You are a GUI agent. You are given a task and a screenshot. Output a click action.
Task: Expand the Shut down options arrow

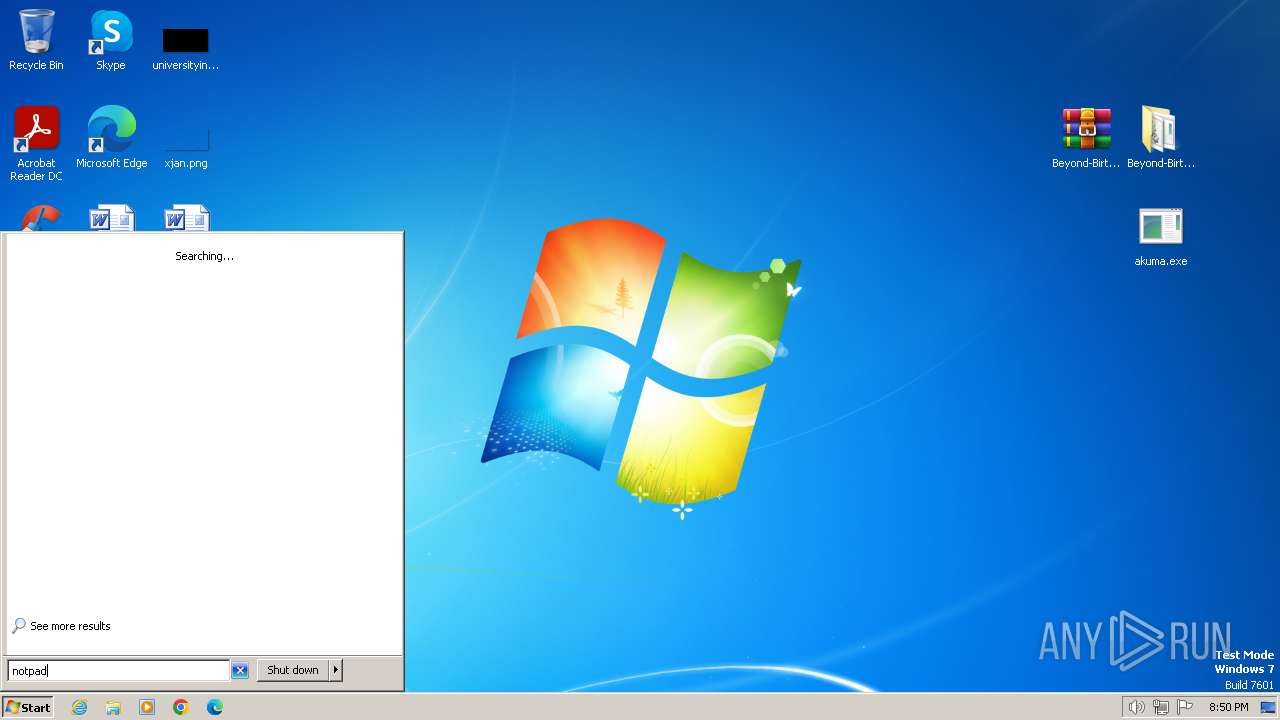(336, 670)
